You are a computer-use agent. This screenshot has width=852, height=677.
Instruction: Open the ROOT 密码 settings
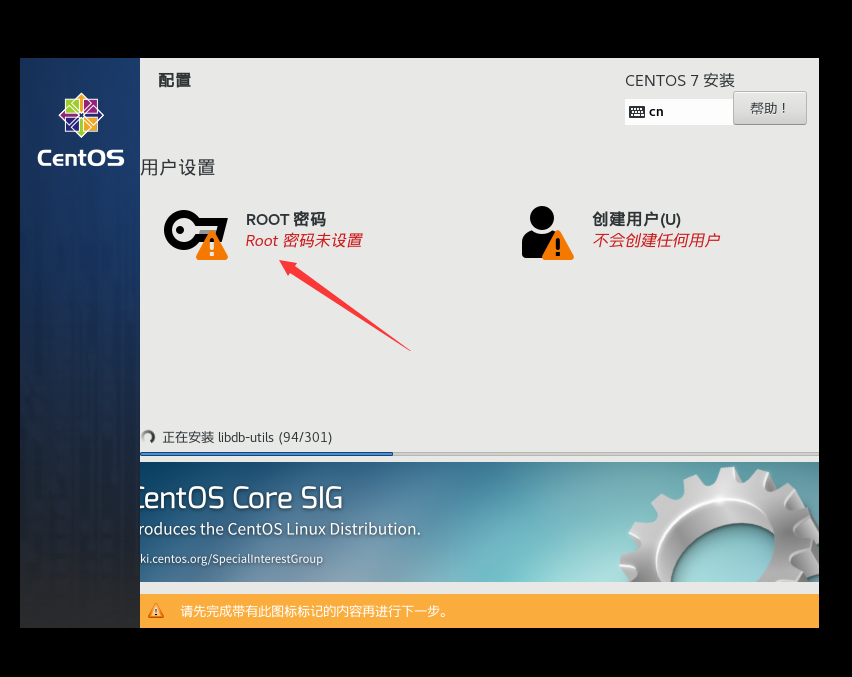pyautogui.click(x=286, y=220)
